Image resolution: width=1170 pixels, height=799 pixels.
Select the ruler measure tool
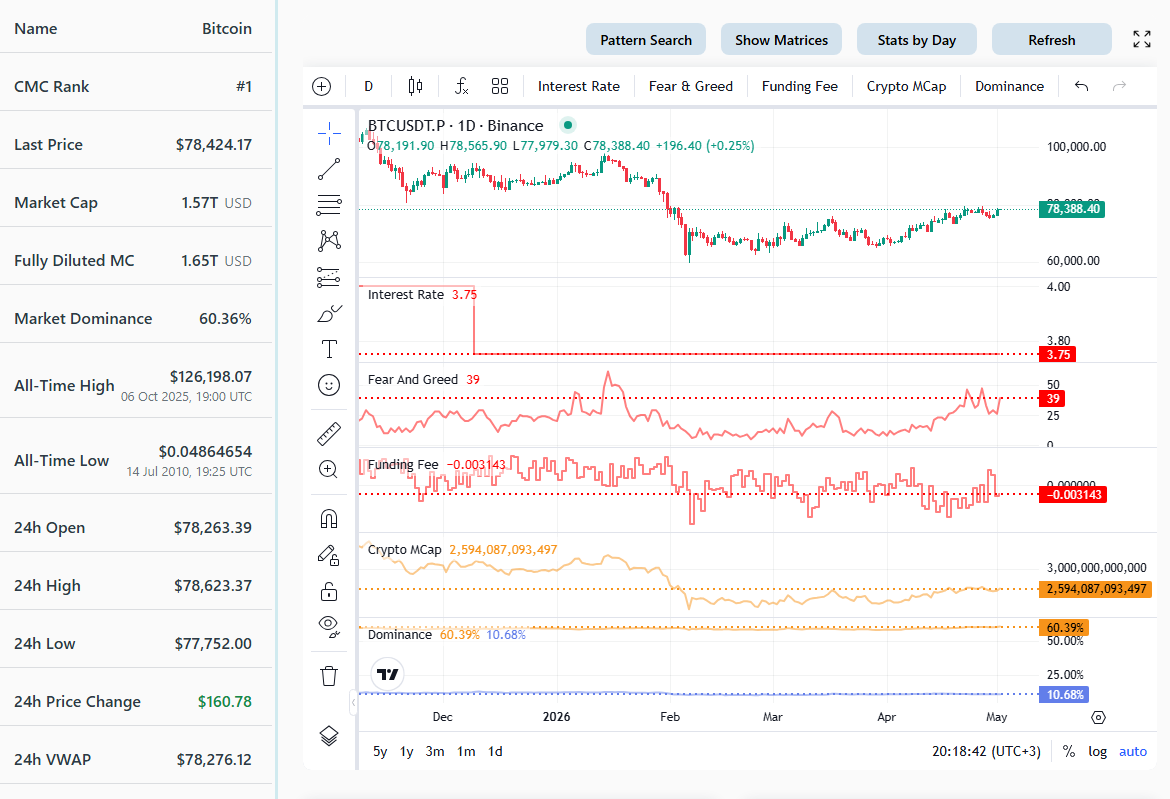tap(329, 433)
